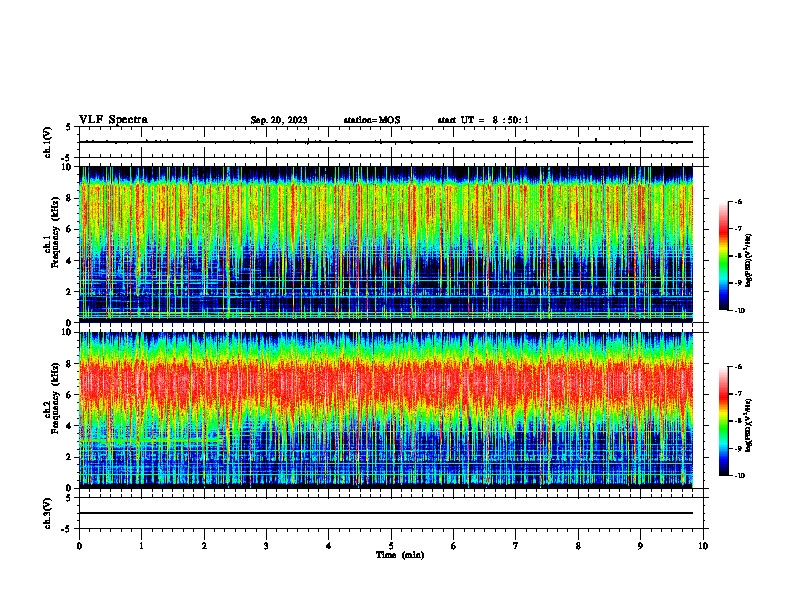792x612 pixels.
Task: Click time-axis tick label "10"
Action: (703, 546)
